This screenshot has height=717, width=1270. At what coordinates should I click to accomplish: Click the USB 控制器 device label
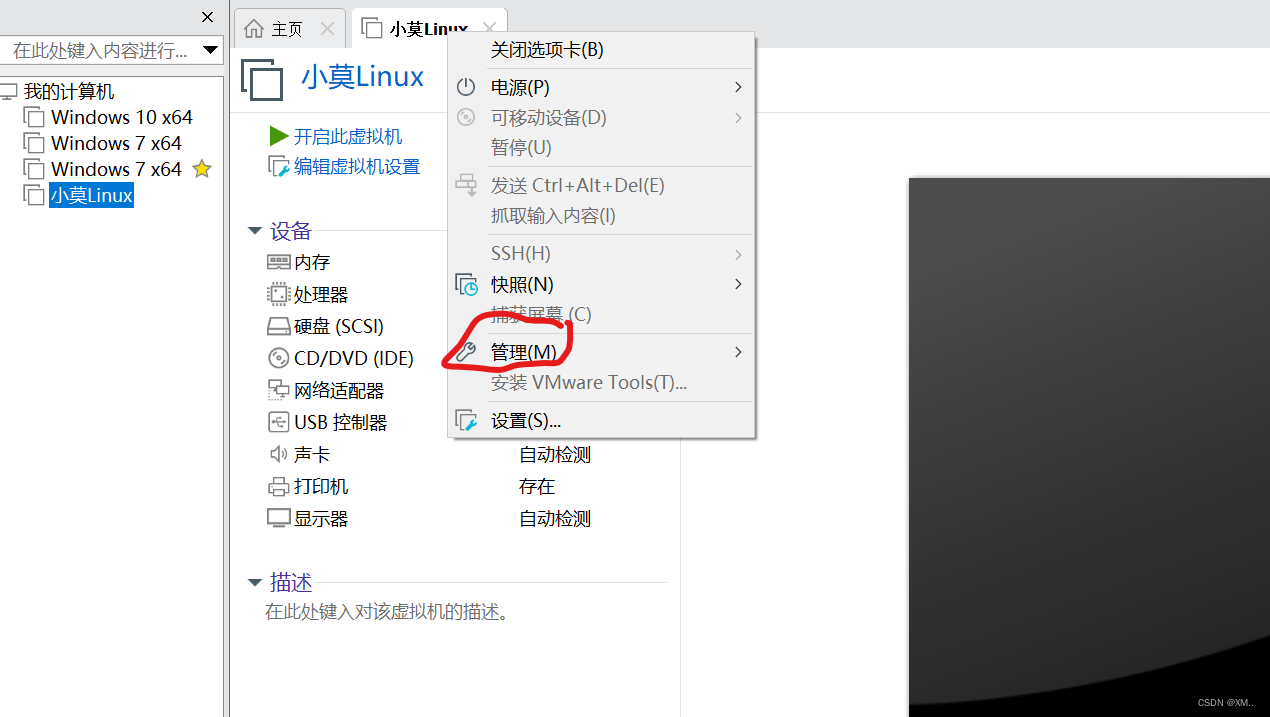[x=341, y=422]
